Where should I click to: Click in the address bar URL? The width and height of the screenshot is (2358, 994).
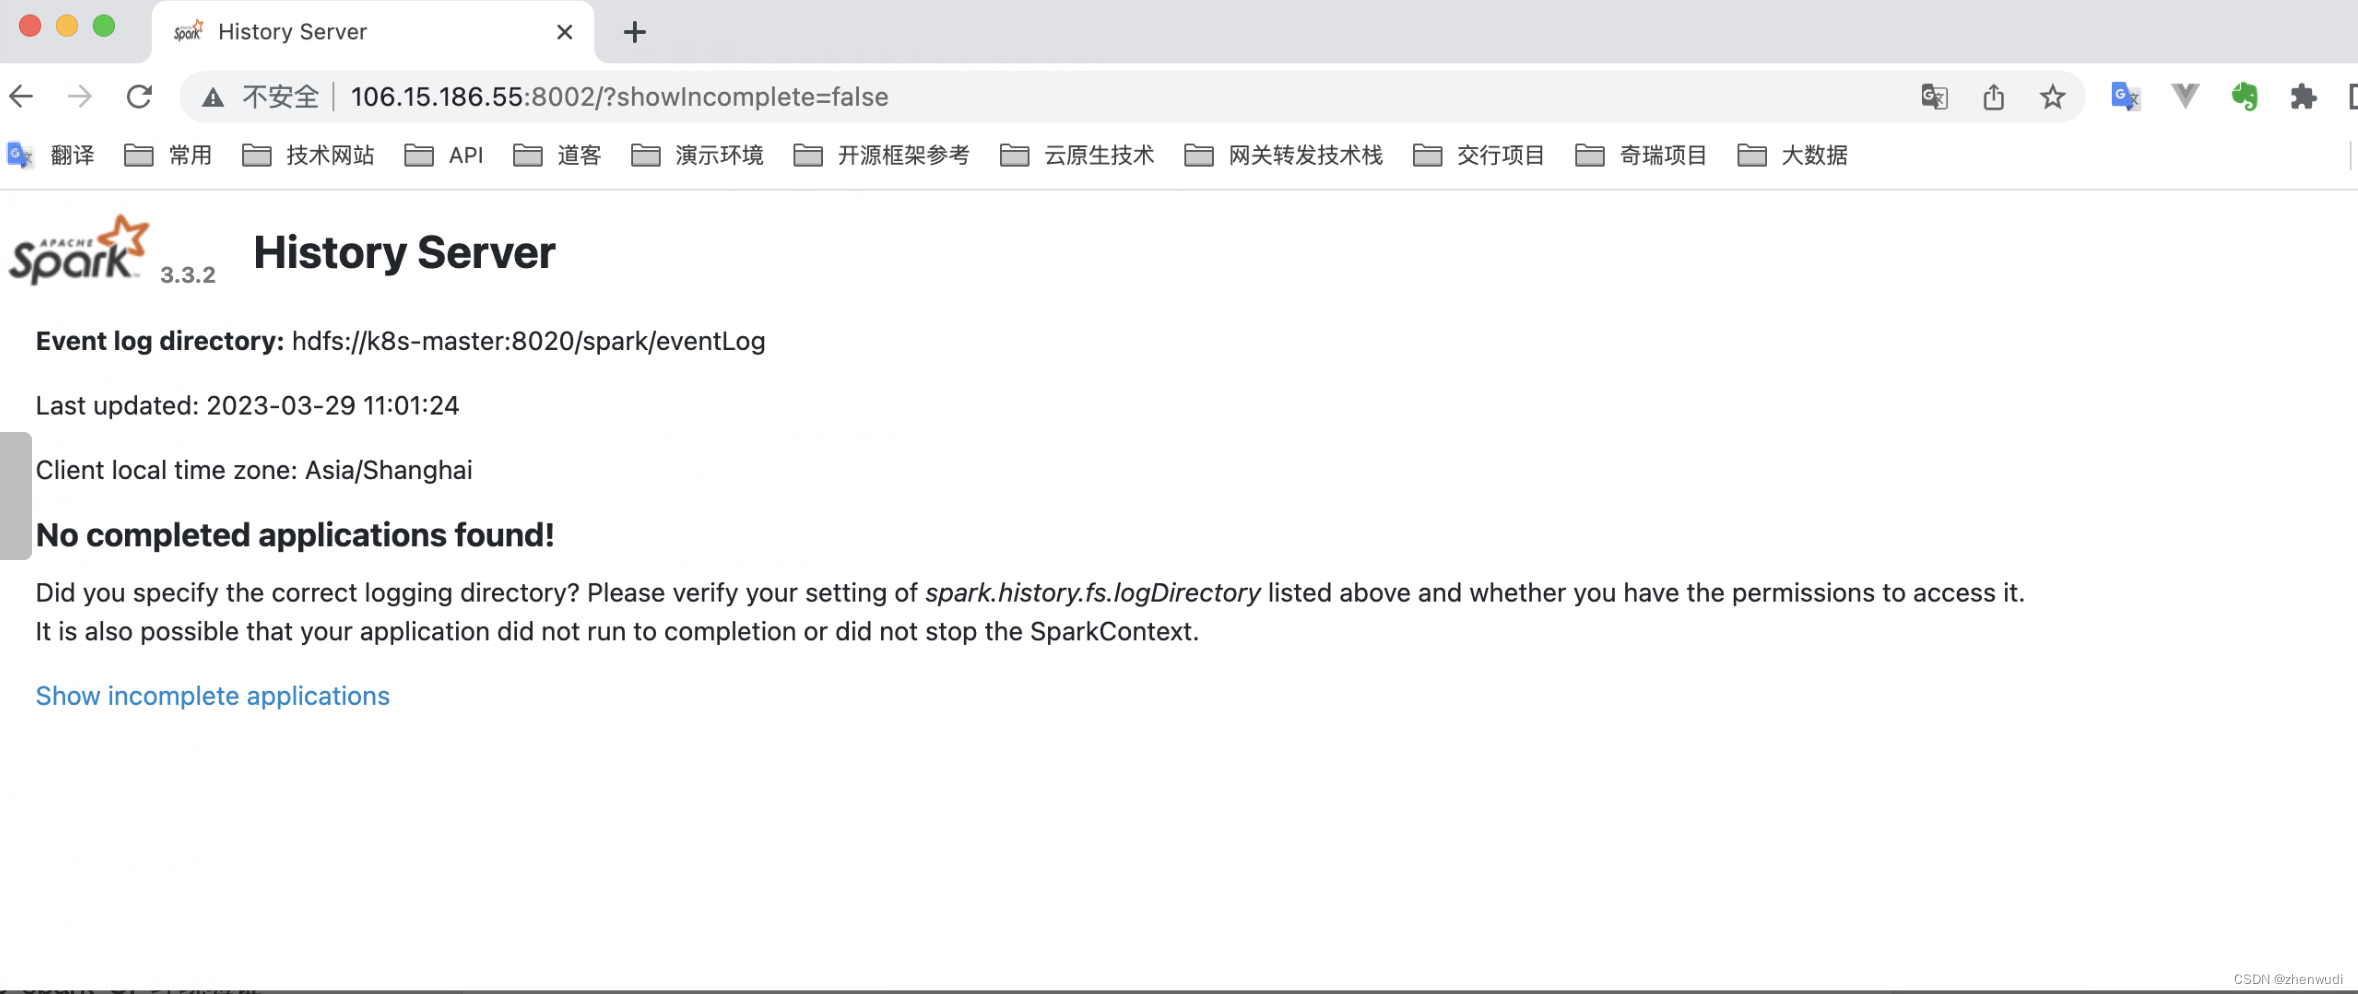click(x=620, y=96)
